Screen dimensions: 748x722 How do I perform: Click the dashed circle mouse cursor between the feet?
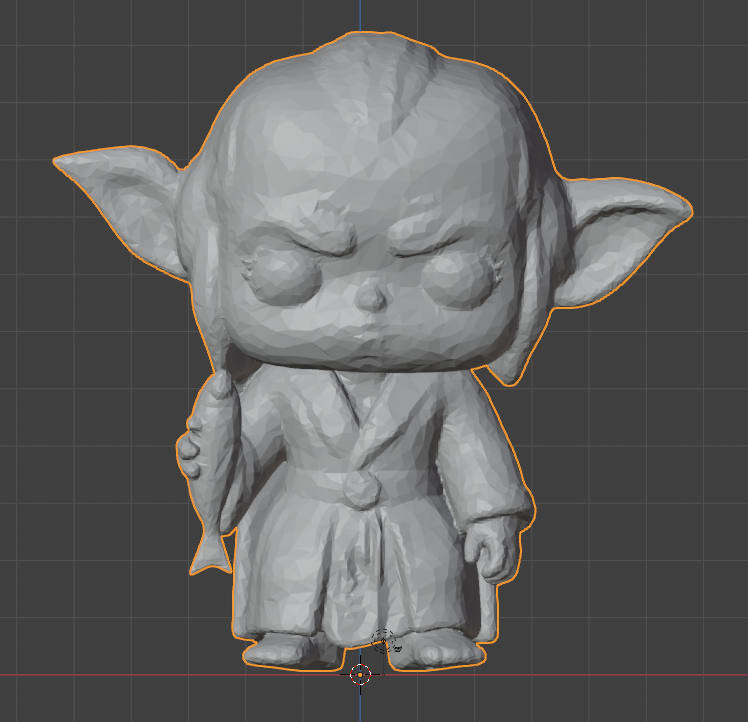click(383, 641)
